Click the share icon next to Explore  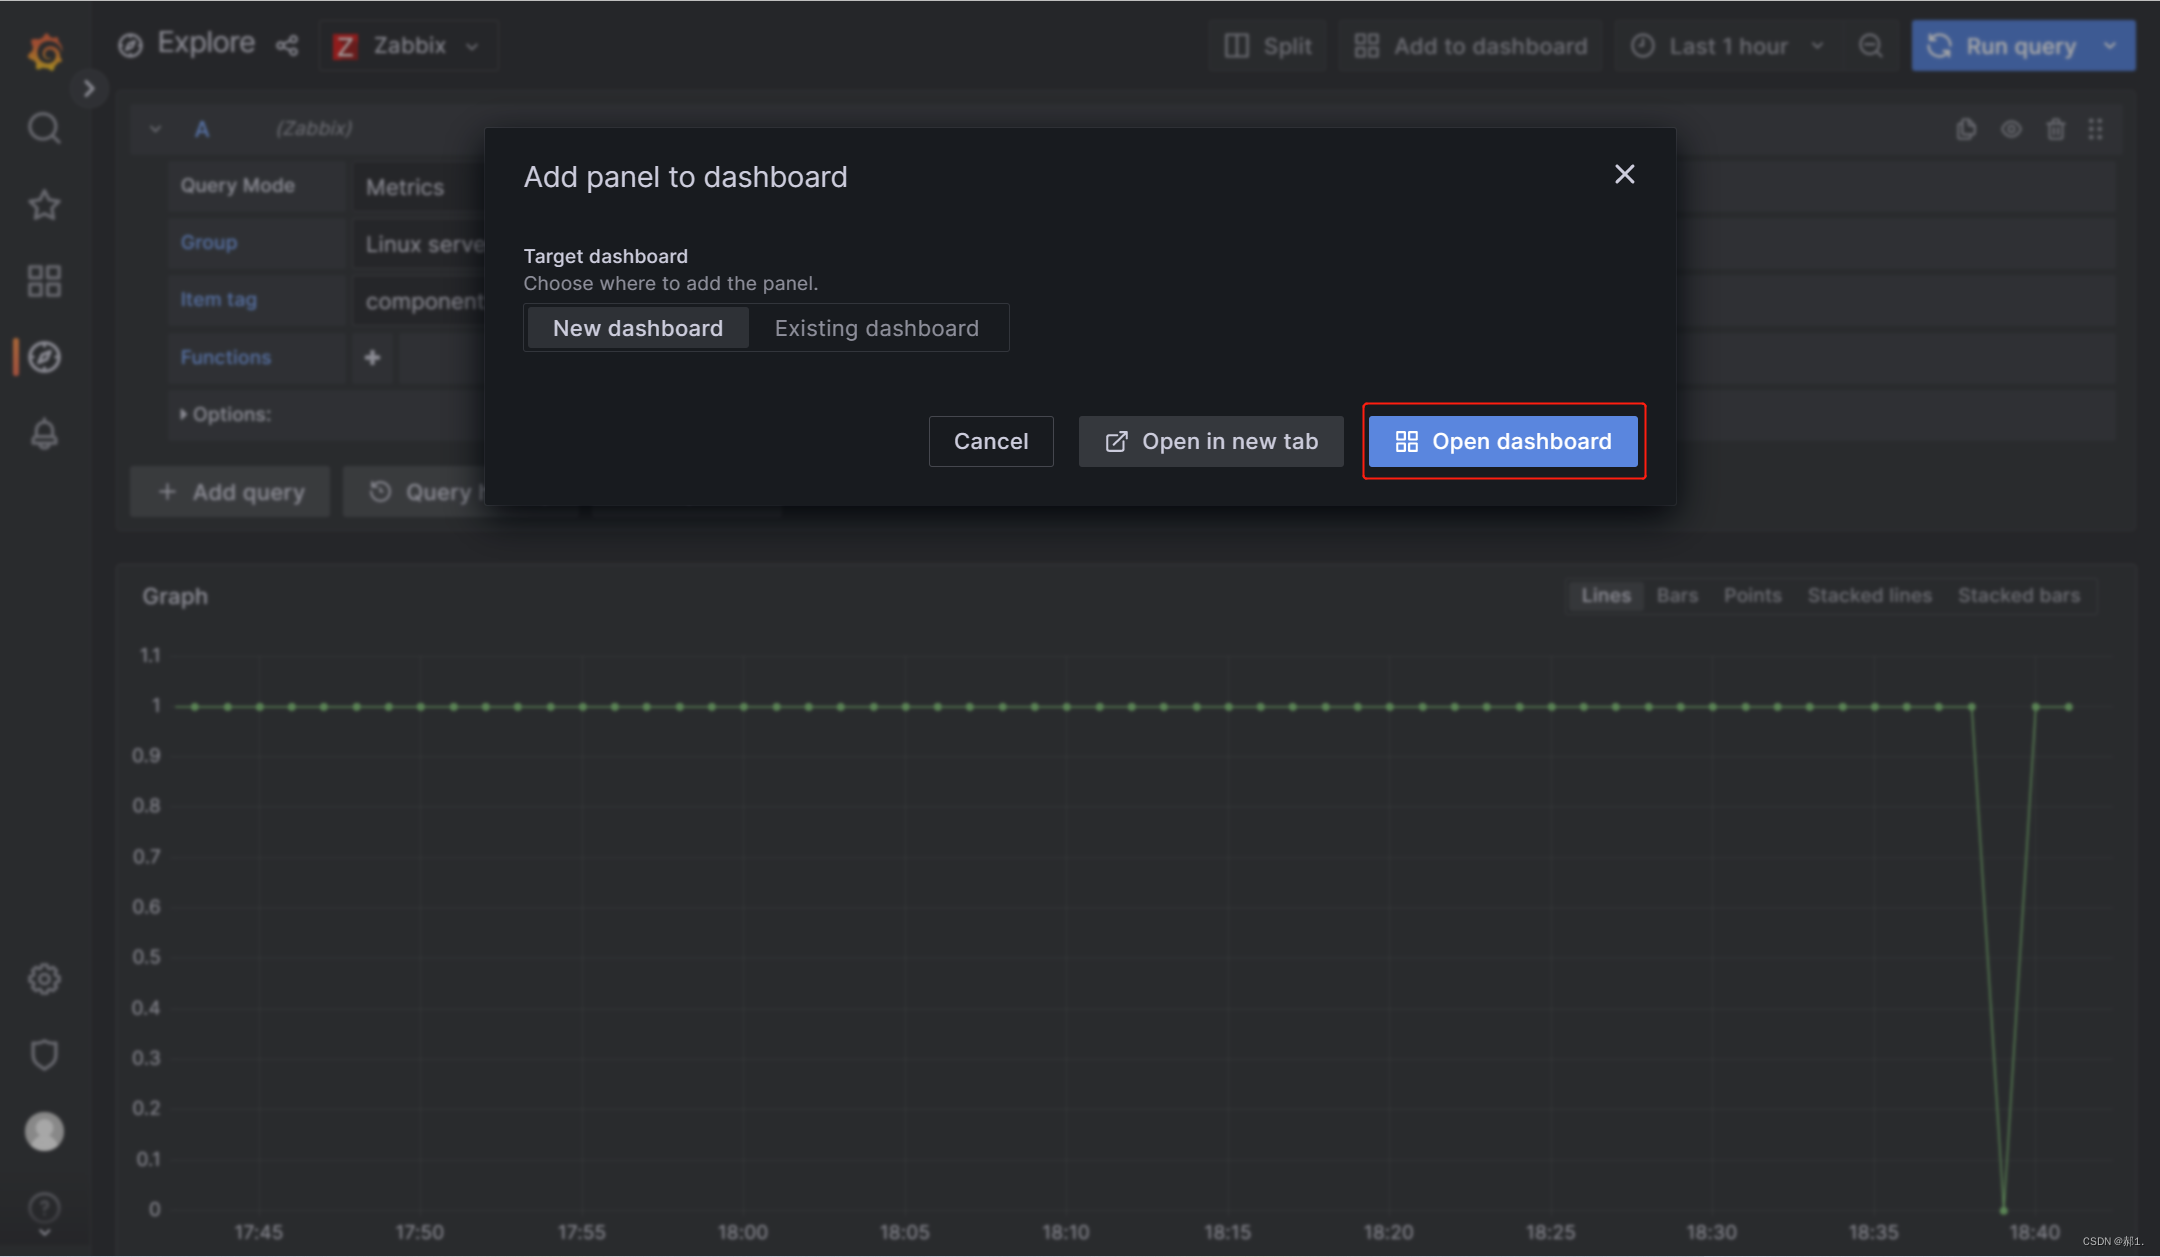287,46
